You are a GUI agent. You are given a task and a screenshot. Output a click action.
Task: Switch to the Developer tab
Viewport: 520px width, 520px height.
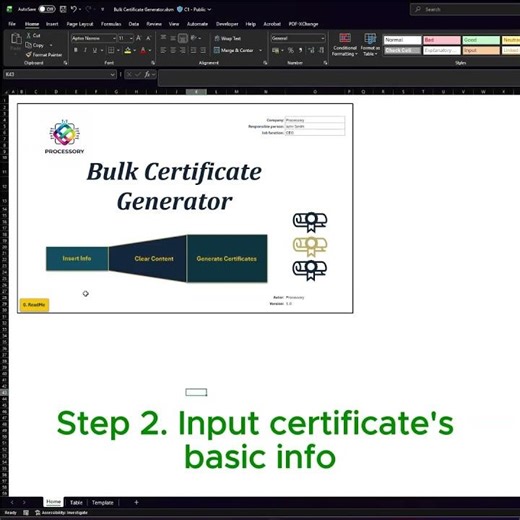pos(227,24)
